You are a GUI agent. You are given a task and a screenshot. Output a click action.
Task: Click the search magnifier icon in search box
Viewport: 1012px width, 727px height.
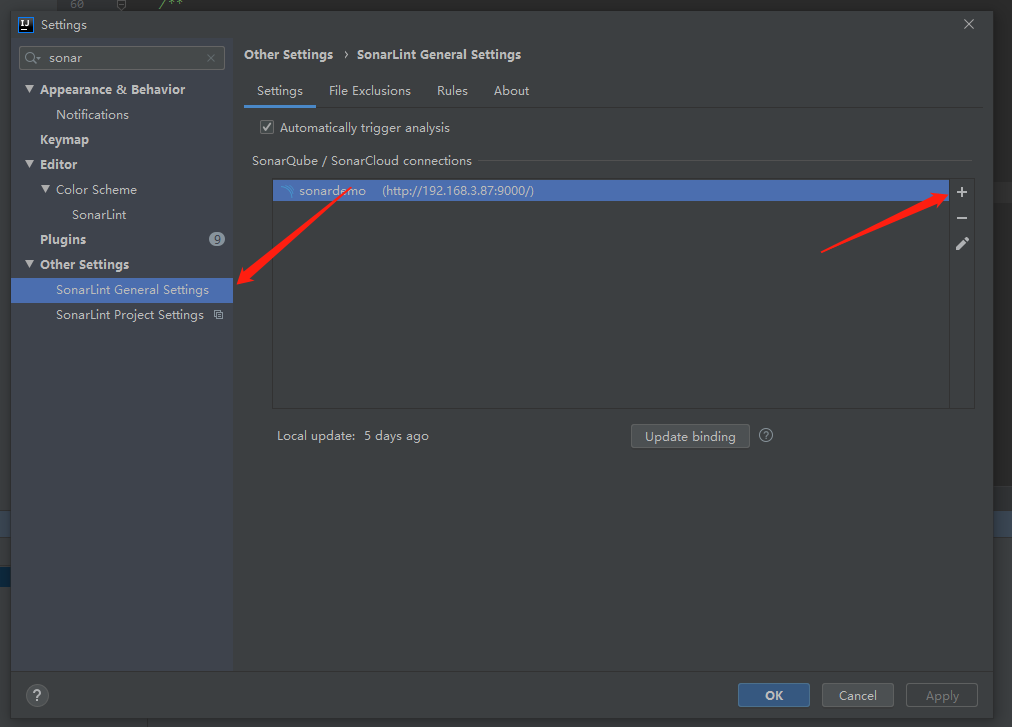coord(32,58)
